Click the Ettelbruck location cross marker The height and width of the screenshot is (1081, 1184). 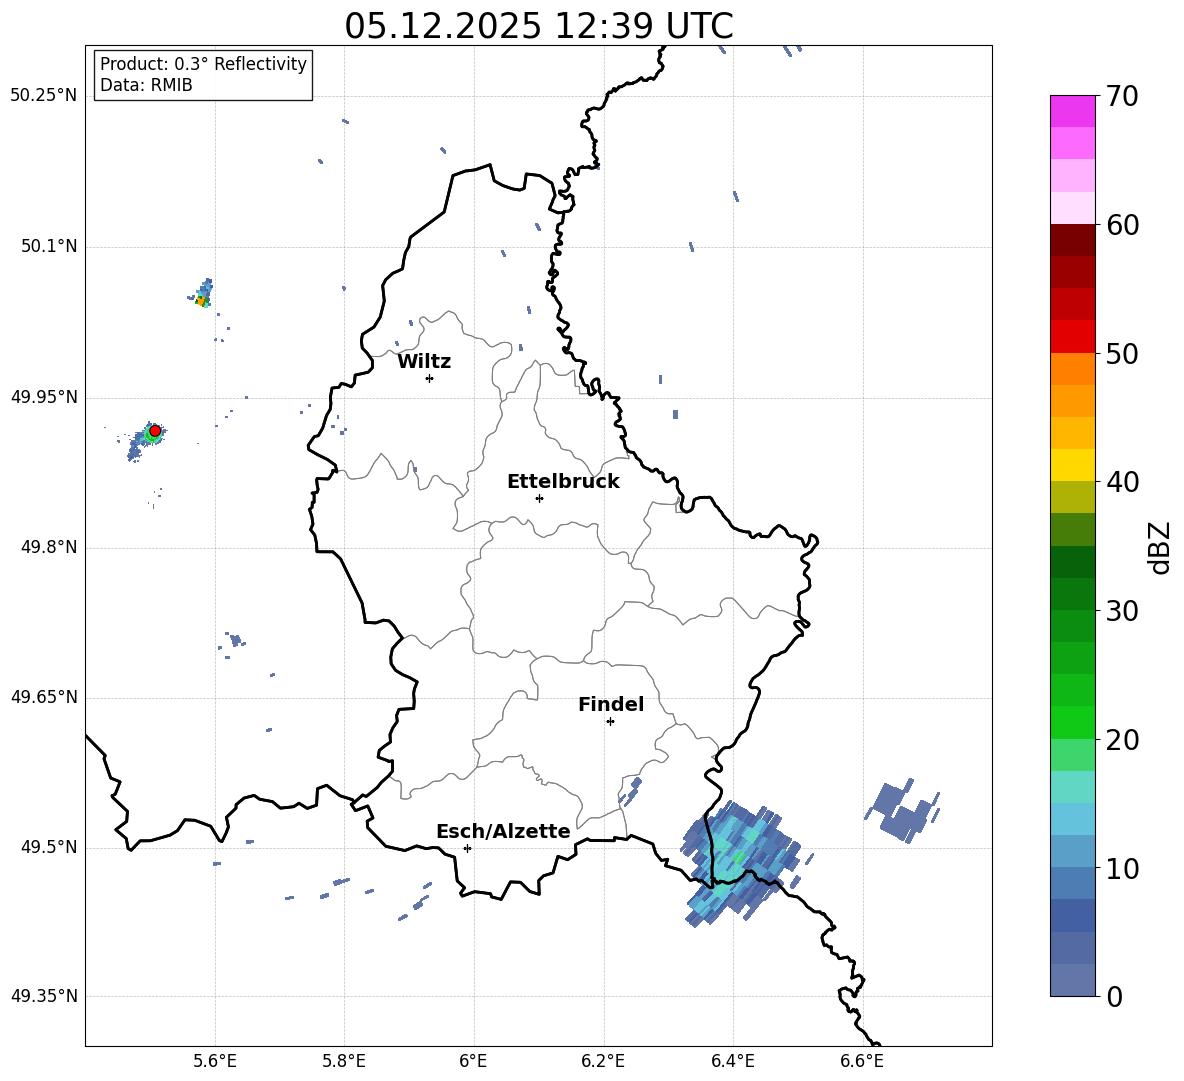pyautogui.click(x=539, y=498)
